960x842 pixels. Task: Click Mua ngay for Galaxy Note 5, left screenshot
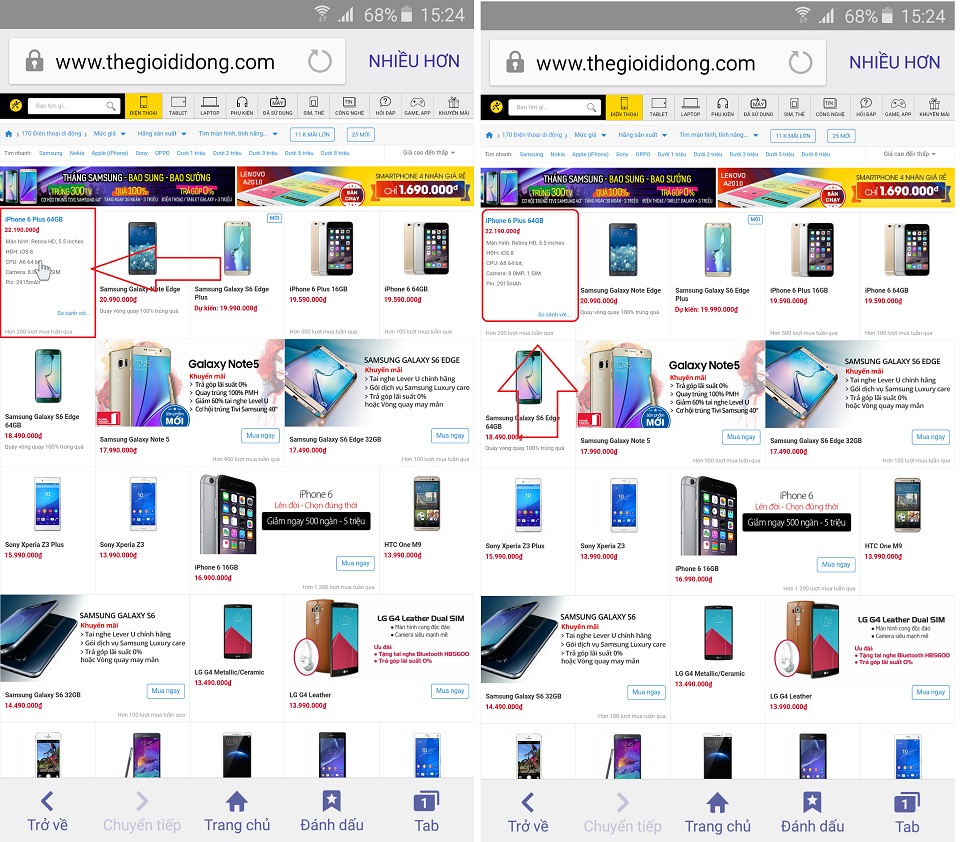click(260, 435)
